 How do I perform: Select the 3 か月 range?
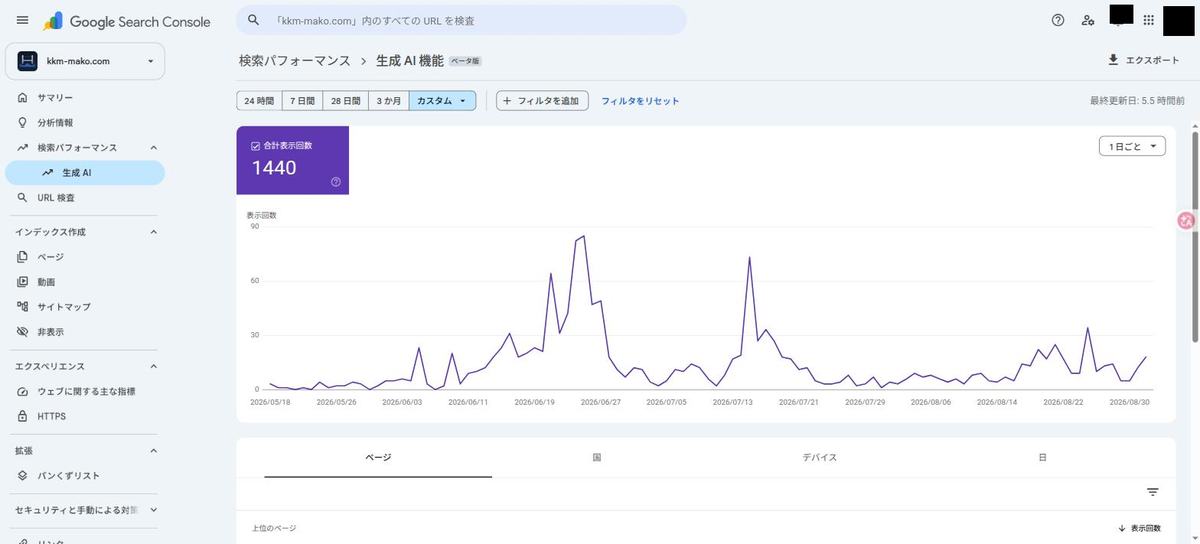(388, 101)
